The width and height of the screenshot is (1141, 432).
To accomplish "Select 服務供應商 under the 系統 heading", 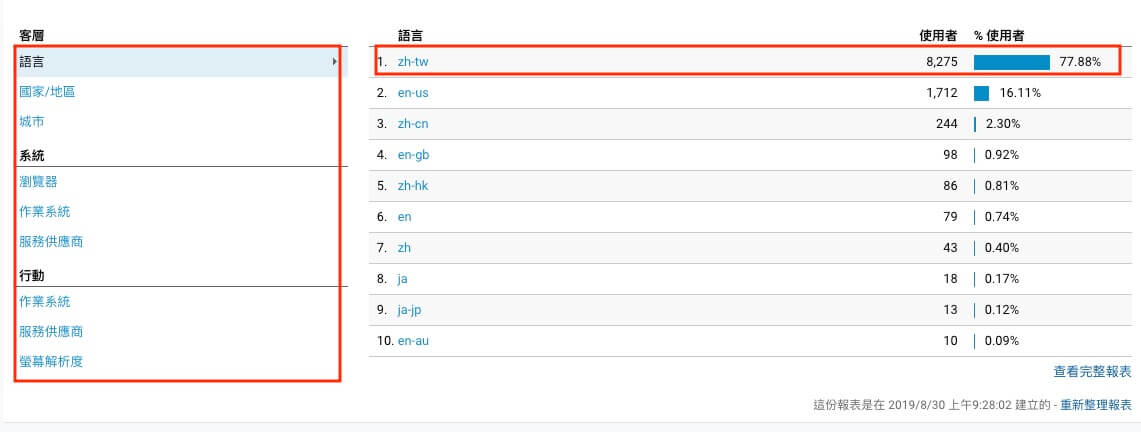I will 51,242.
